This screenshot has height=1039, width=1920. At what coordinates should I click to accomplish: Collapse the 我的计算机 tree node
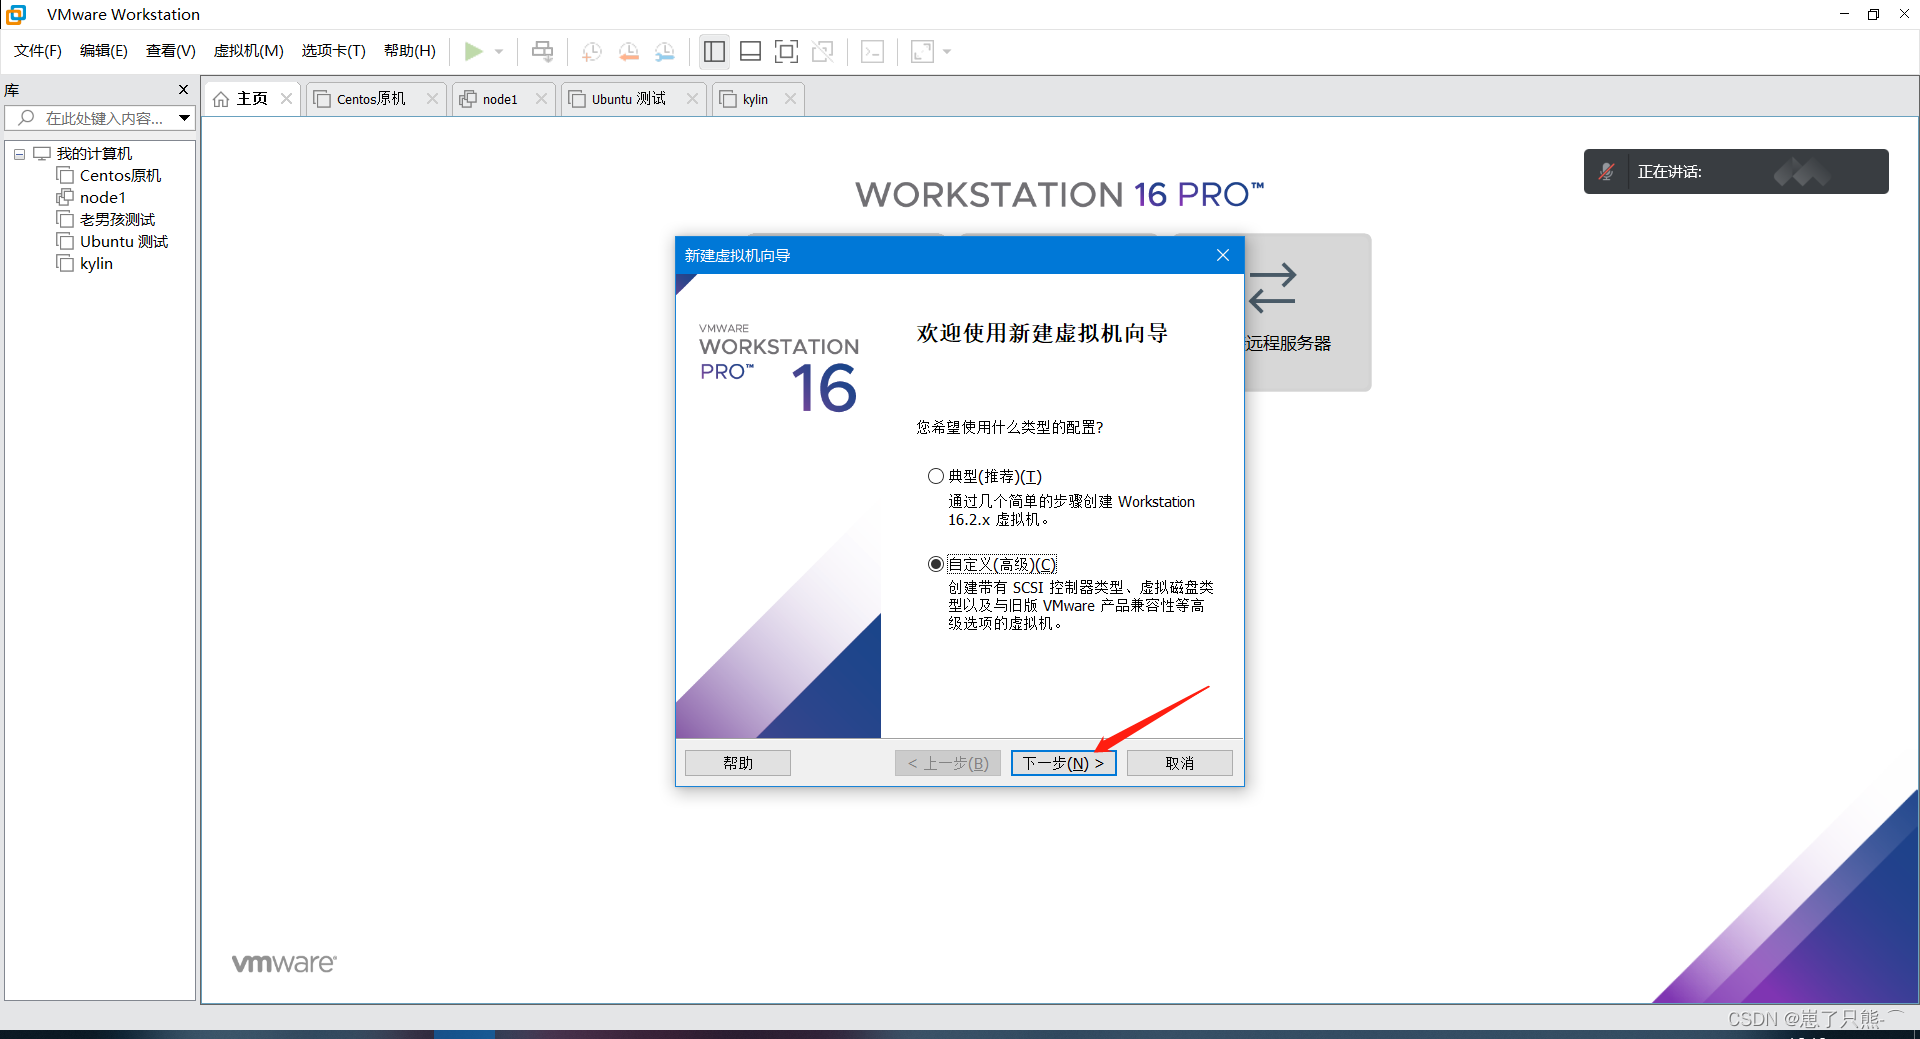pos(19,154)
